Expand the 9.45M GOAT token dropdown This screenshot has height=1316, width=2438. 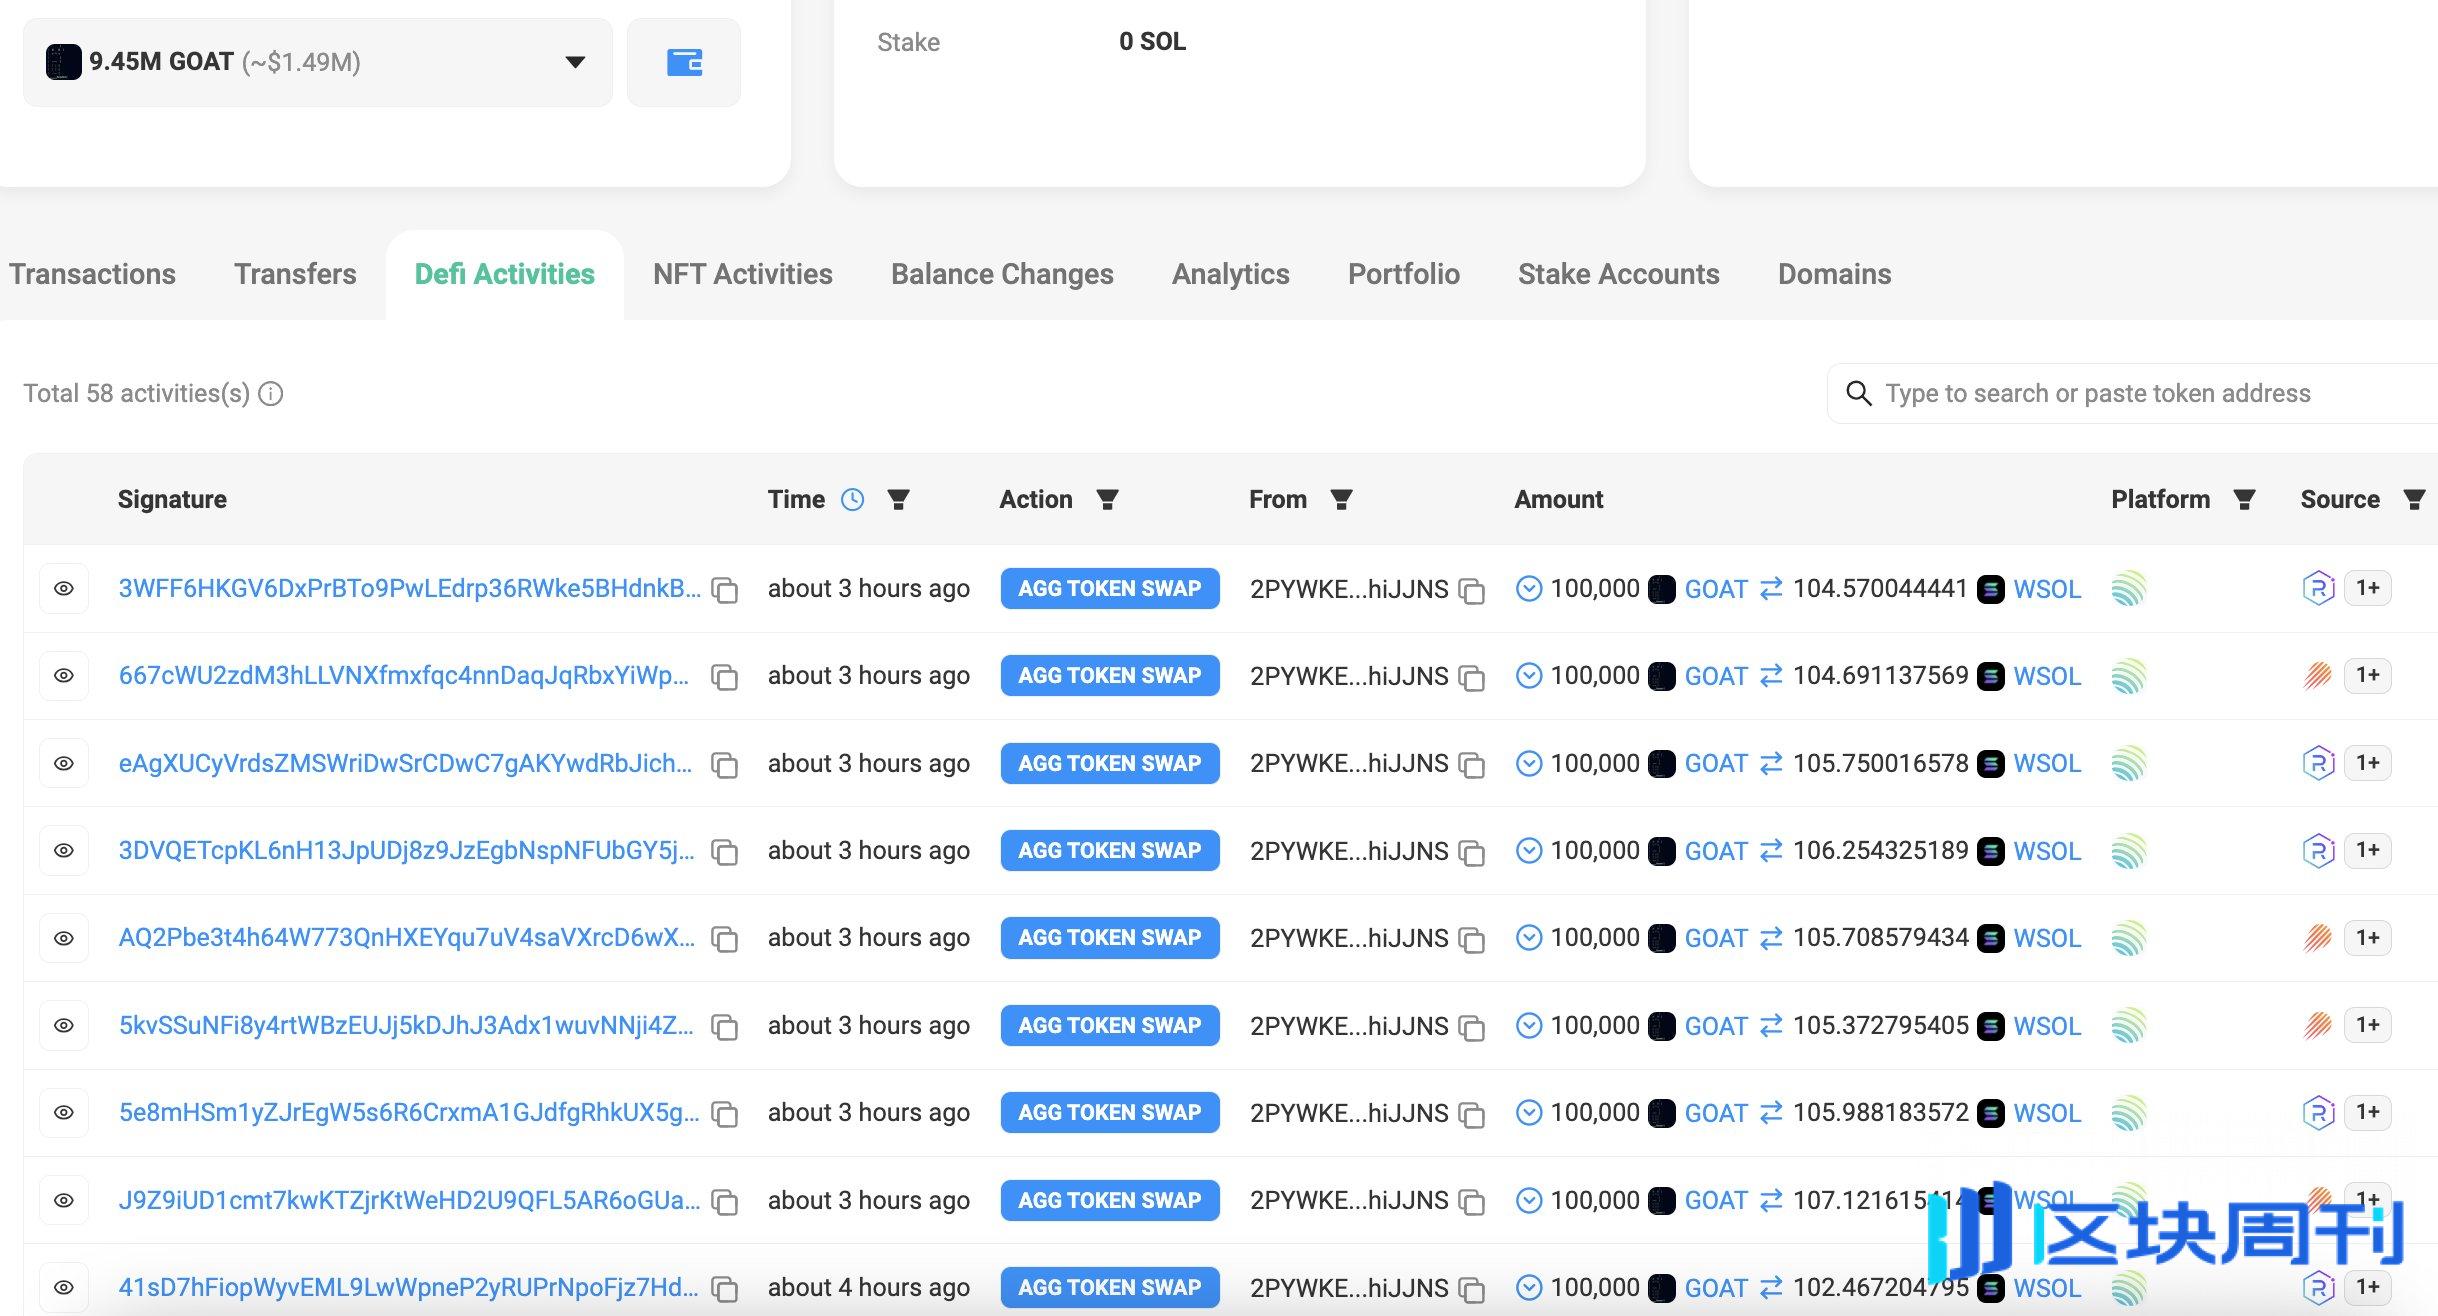[x=317, y=62]
